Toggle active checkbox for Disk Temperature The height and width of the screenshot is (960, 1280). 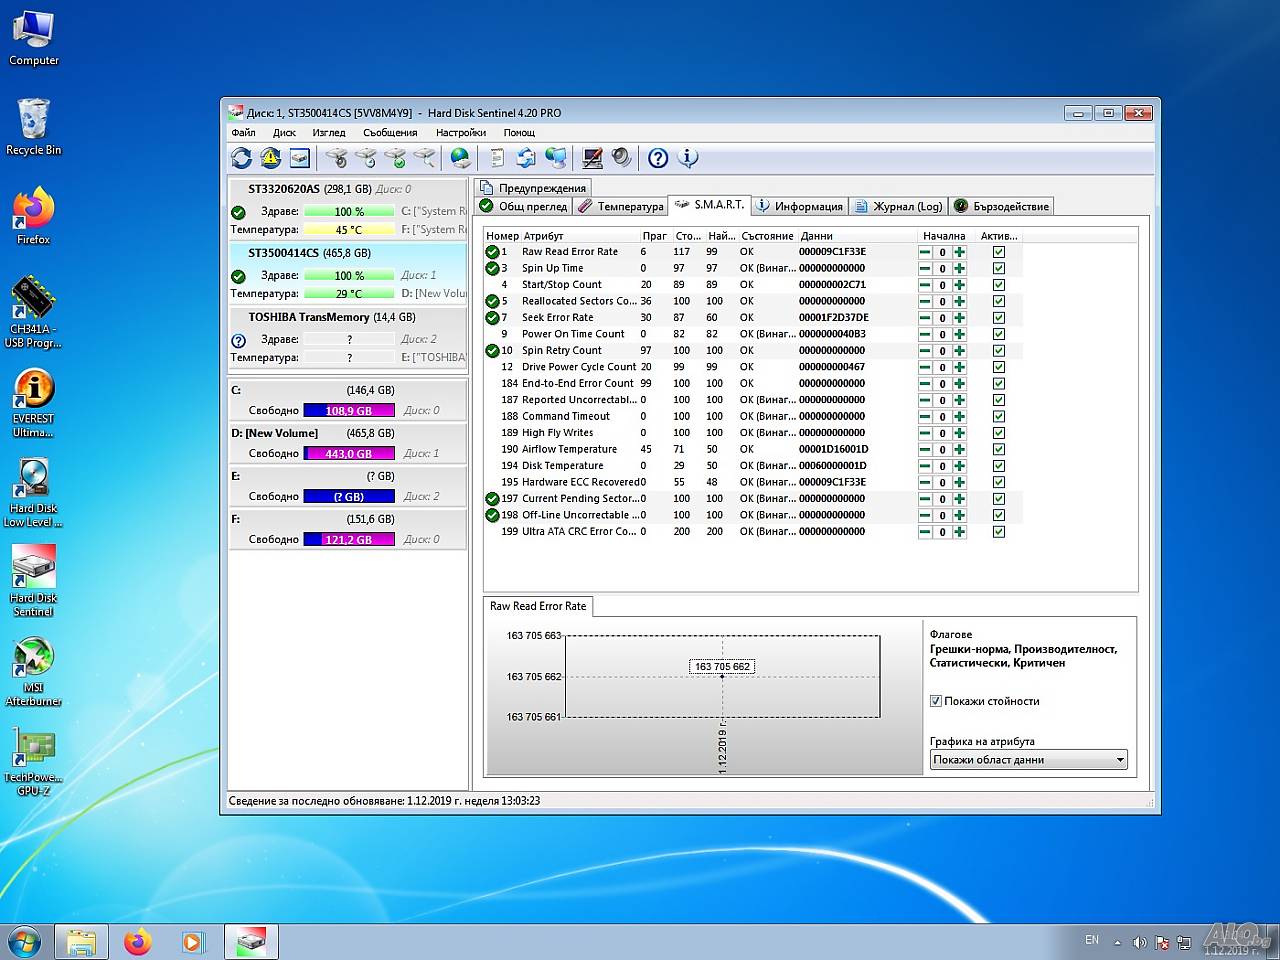pyautogui.click(x=998, y=466)
